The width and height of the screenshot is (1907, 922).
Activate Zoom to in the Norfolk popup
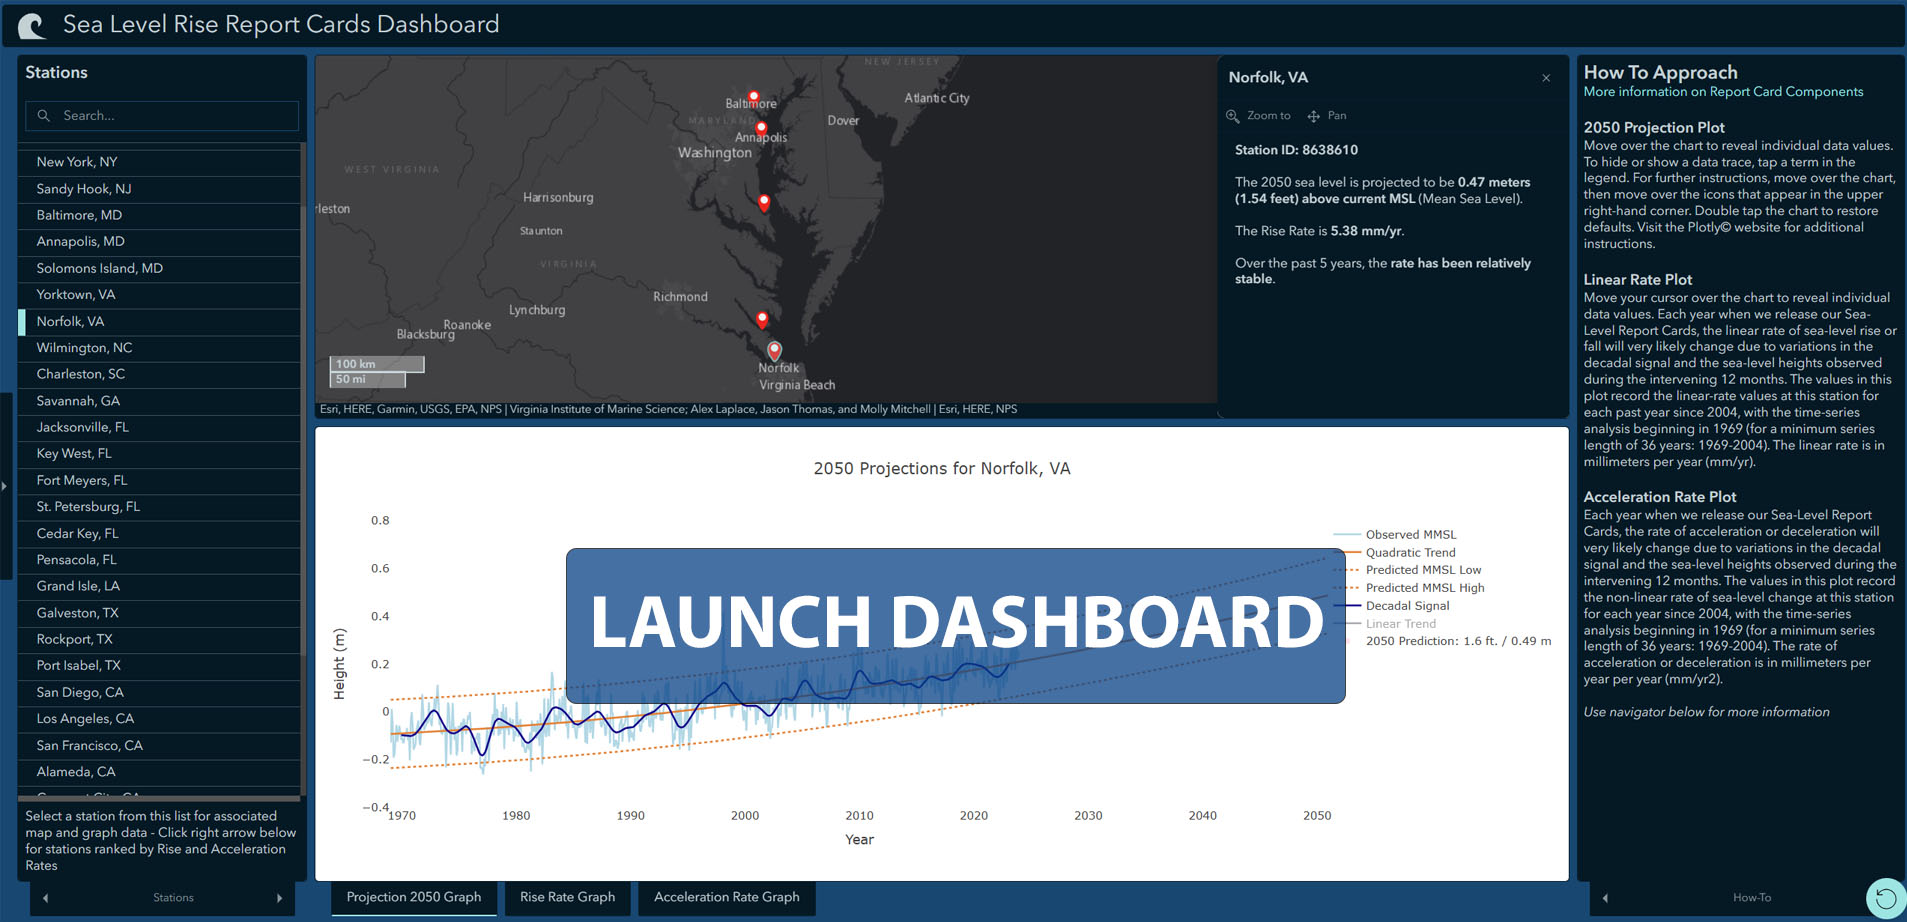click(x=1259, y=115)
